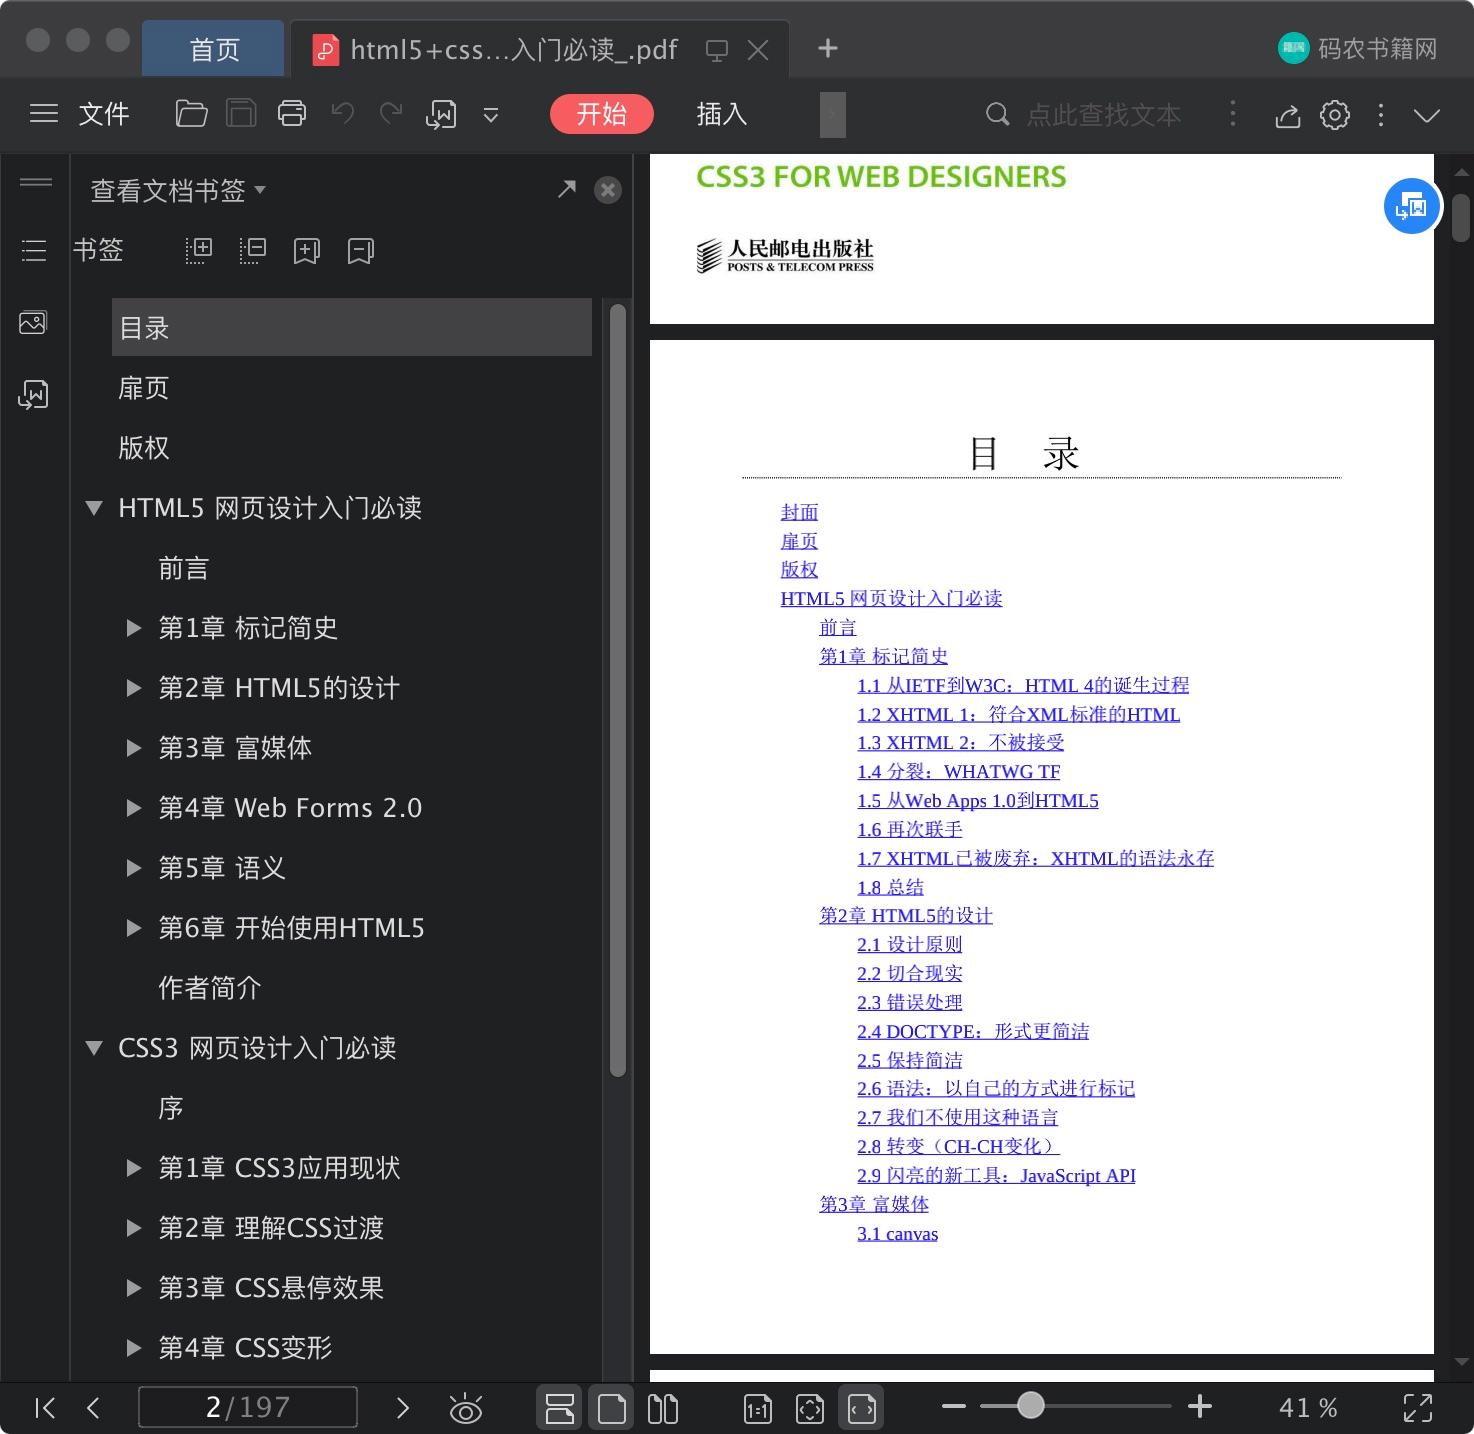Open the 2.1 设计原则 link

909,944
